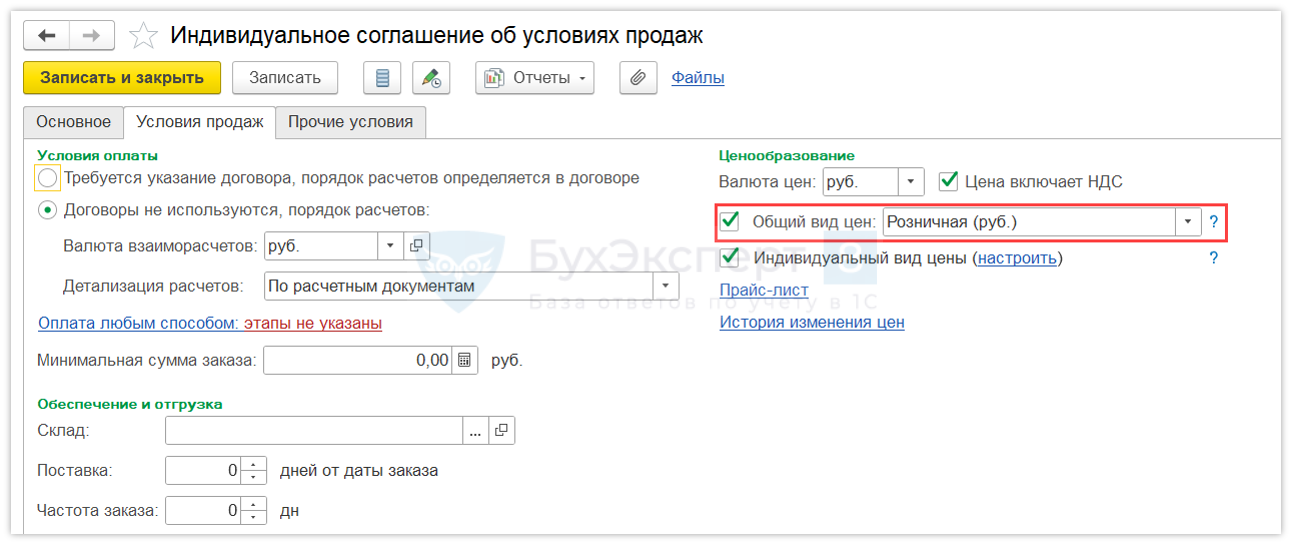Click the Записать button
The height and width of the screenshot is (545, 1292).
tap(285, 78)
